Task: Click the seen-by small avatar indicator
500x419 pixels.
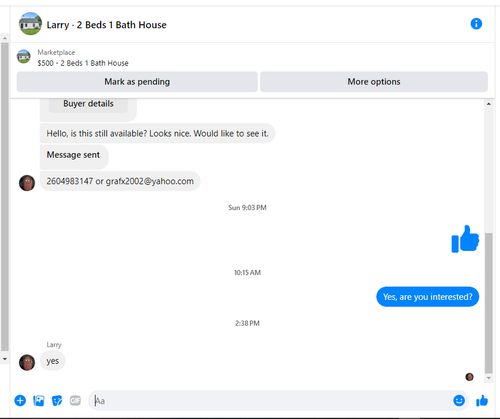Action: point(469,377)
